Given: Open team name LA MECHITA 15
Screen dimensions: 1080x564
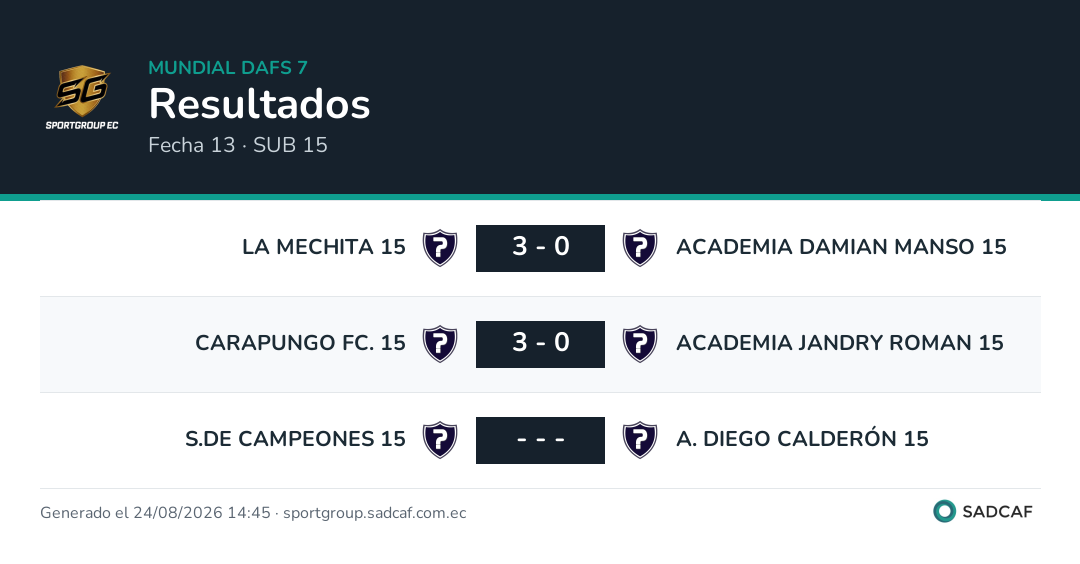Looking at the screenshot, I should (324, 247).
